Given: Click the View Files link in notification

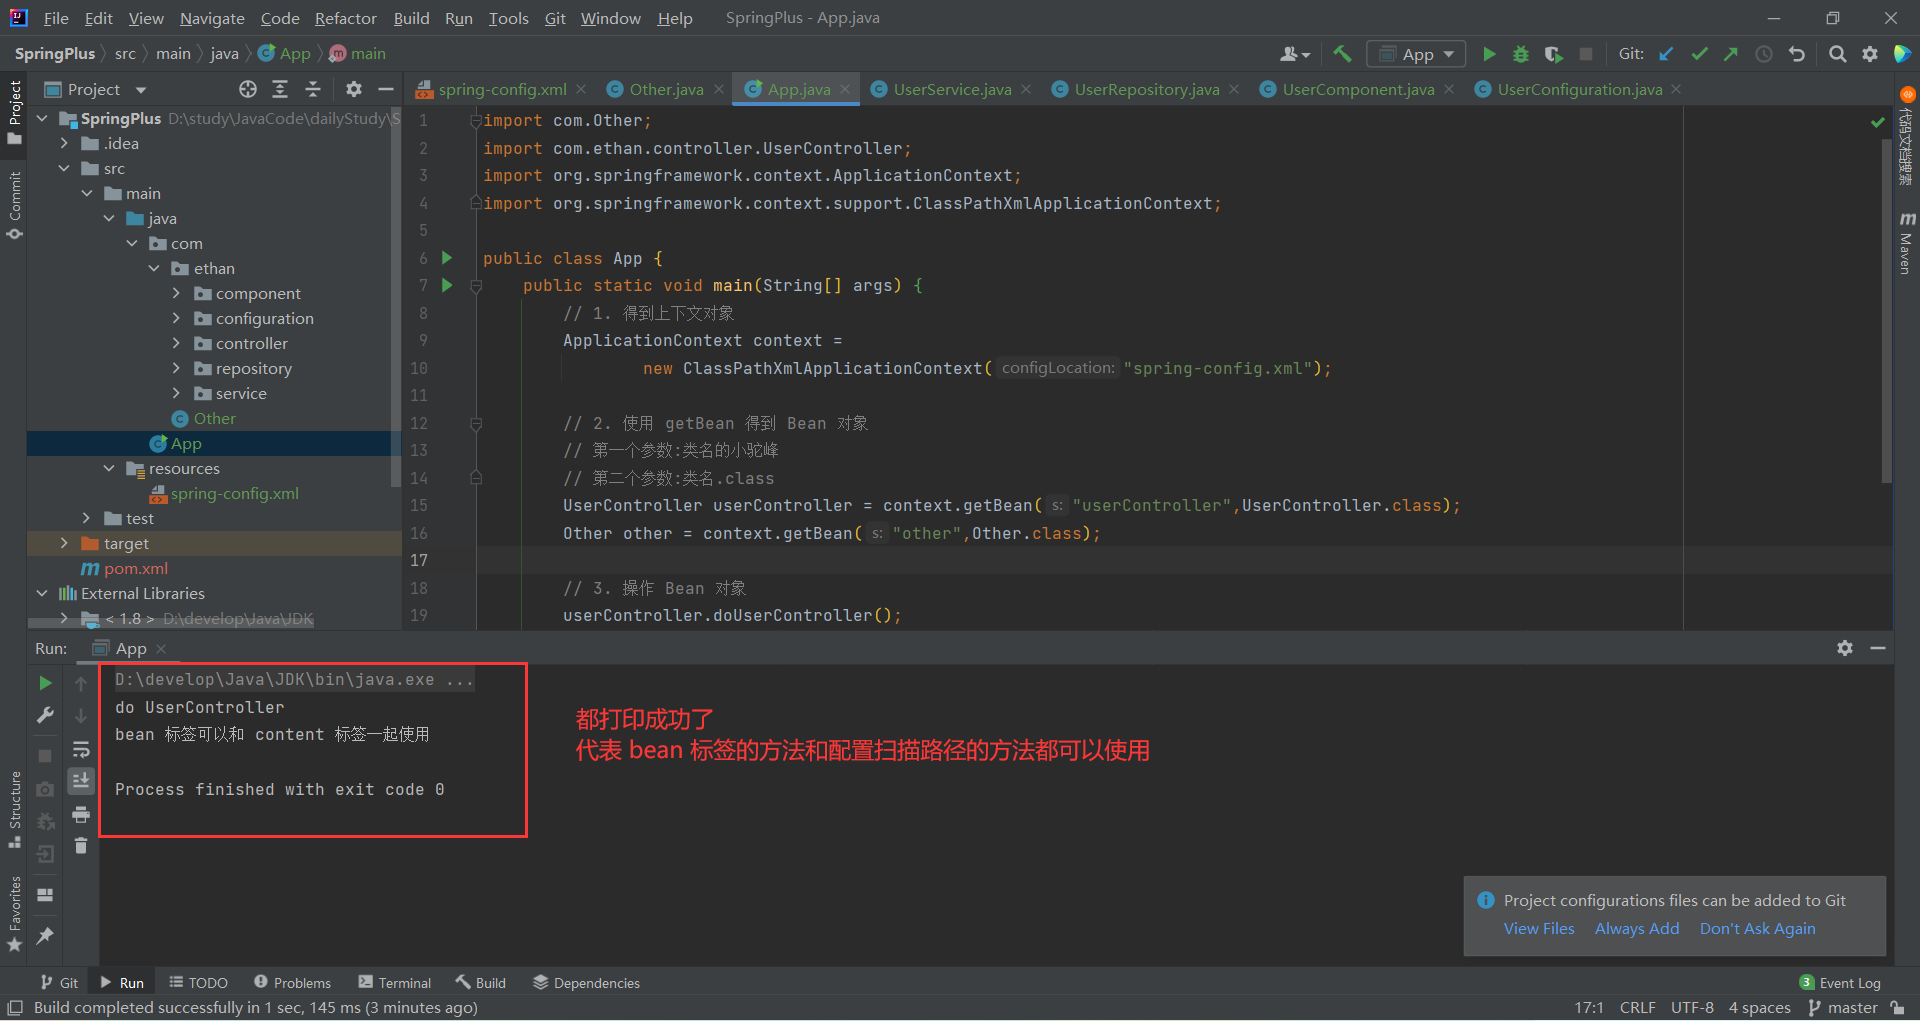Looking at the screenshot, I should (x=1539, y=929).
